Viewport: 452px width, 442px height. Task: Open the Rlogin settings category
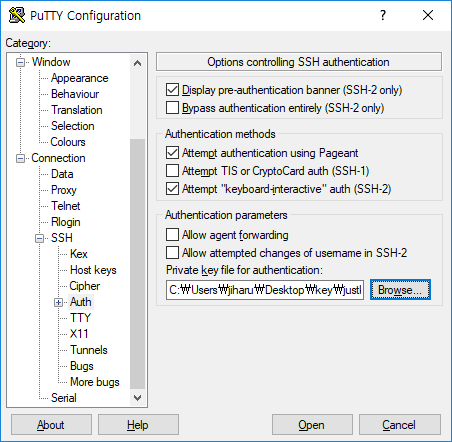pyautogui.click(x=66, y=222)
